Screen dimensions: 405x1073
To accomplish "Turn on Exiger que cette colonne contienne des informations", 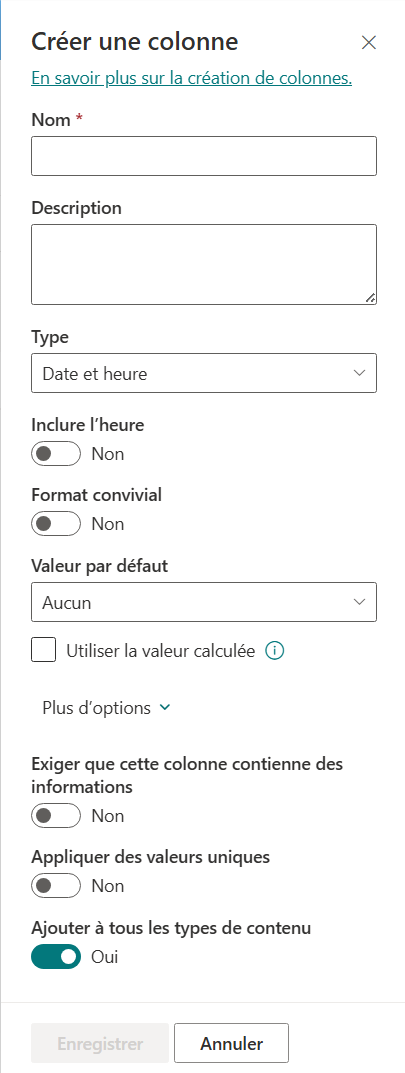I will 56,816.
